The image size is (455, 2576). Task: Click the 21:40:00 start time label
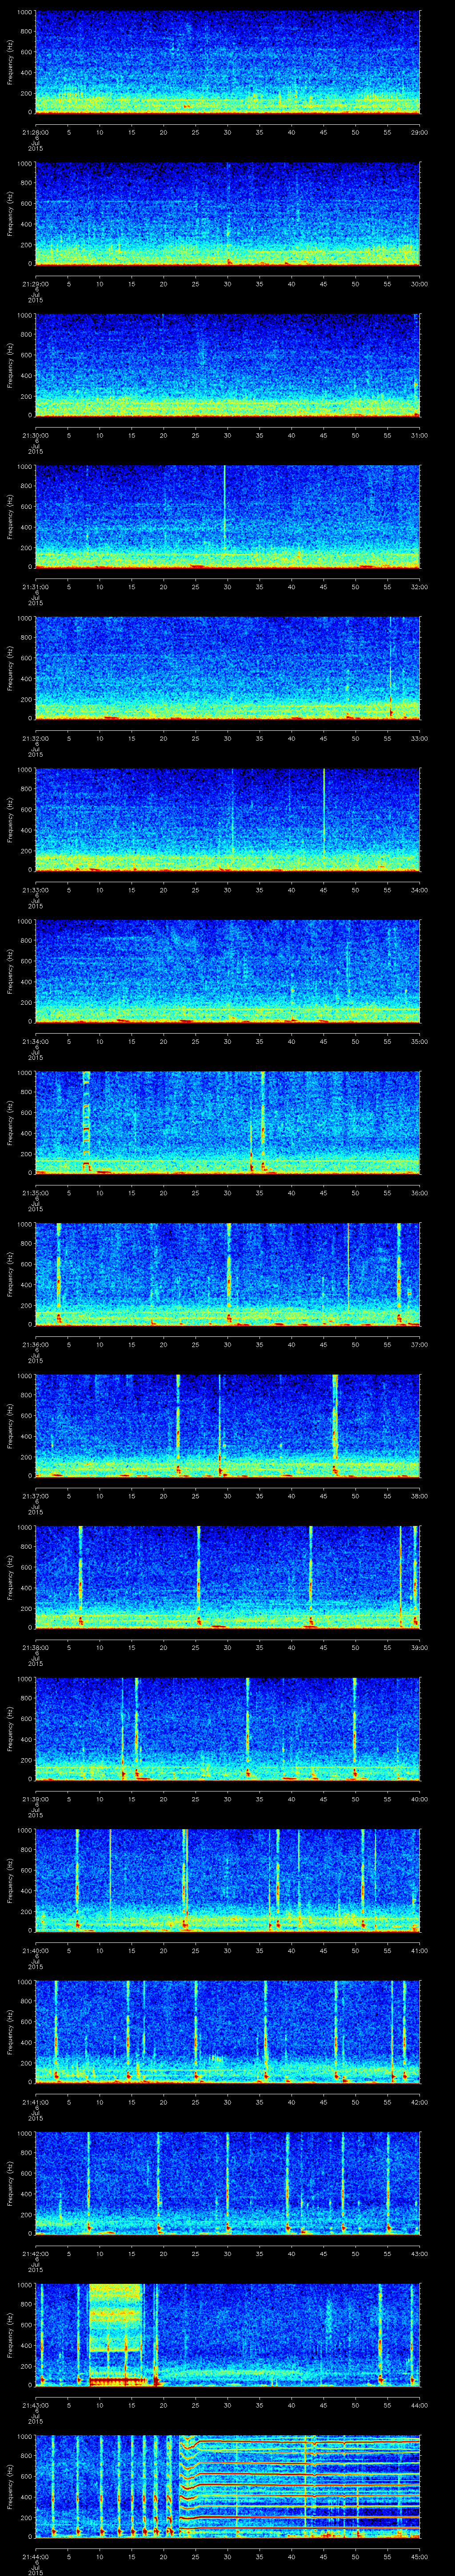[x=35, y=1950]
